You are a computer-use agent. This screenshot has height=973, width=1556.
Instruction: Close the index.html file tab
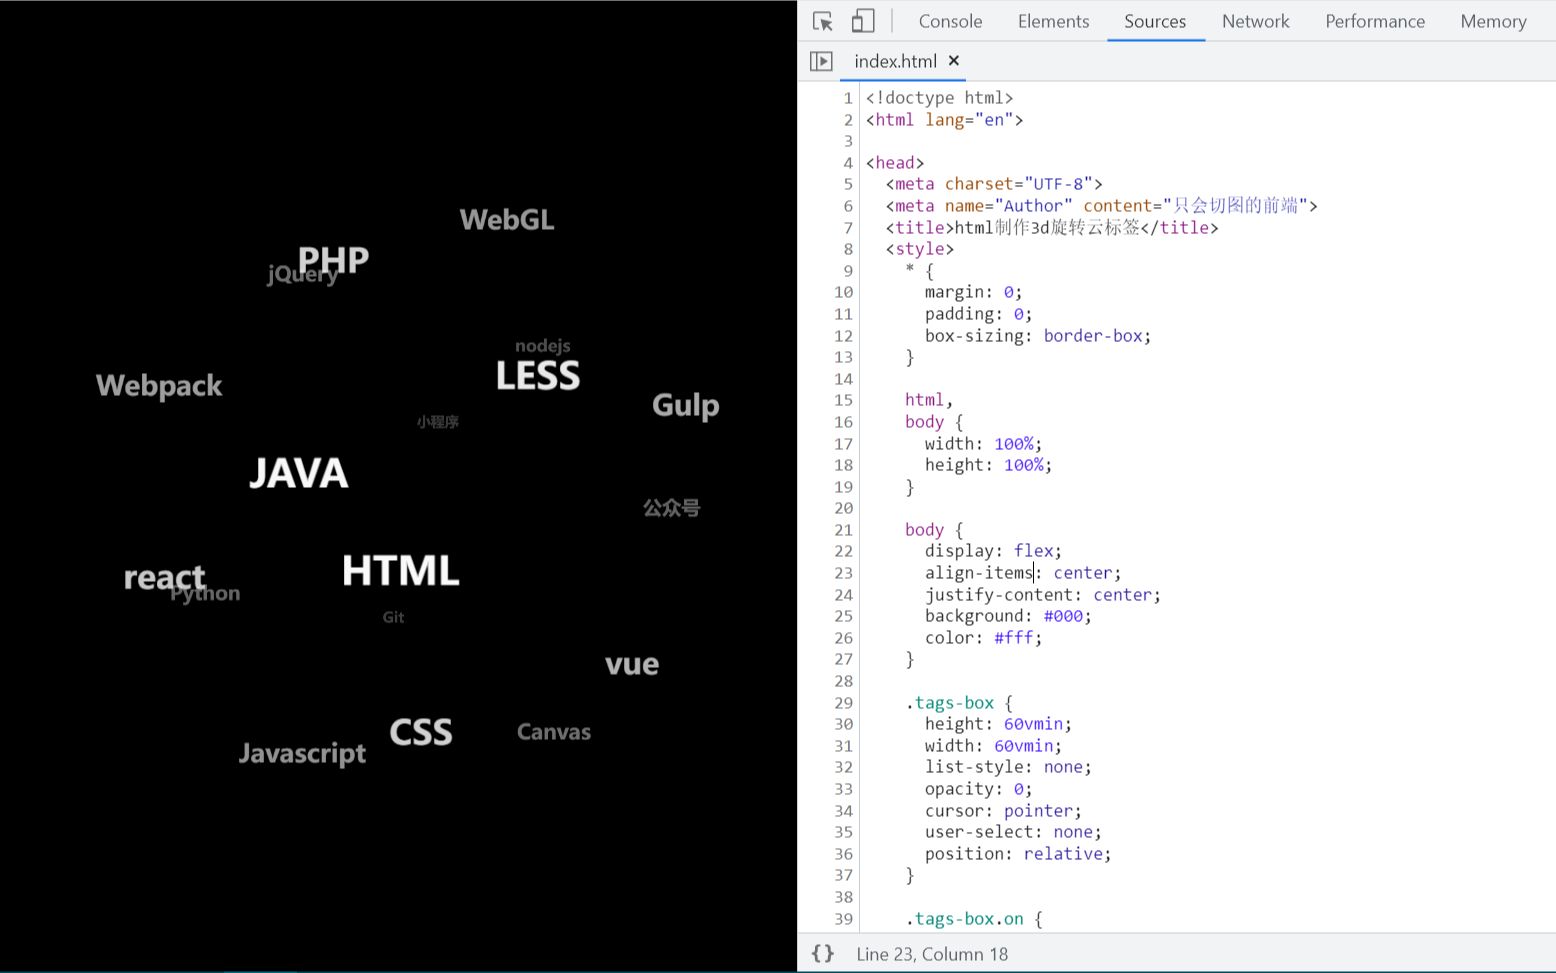954,61
